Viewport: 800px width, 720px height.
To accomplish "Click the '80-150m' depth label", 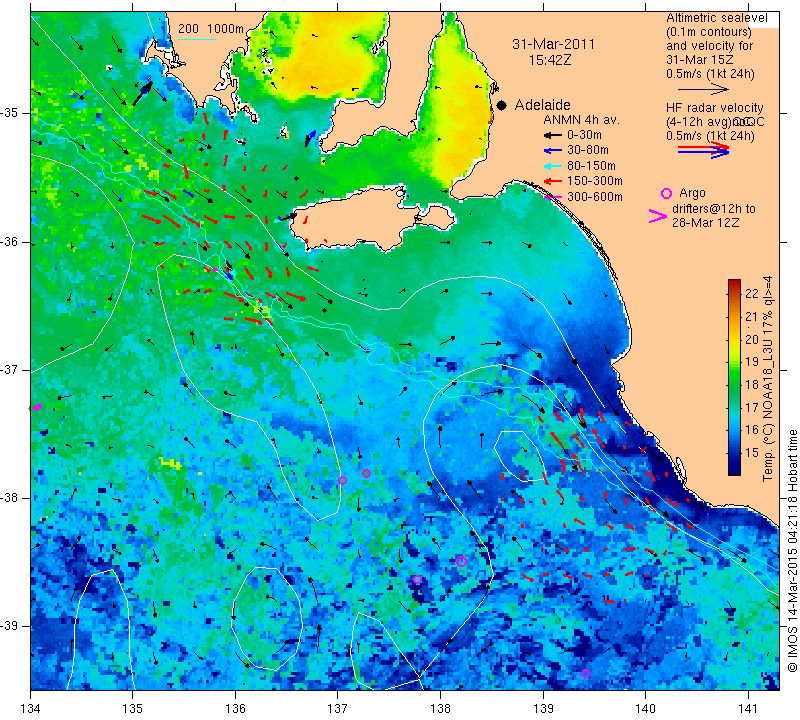I will [x=591, y=166].
